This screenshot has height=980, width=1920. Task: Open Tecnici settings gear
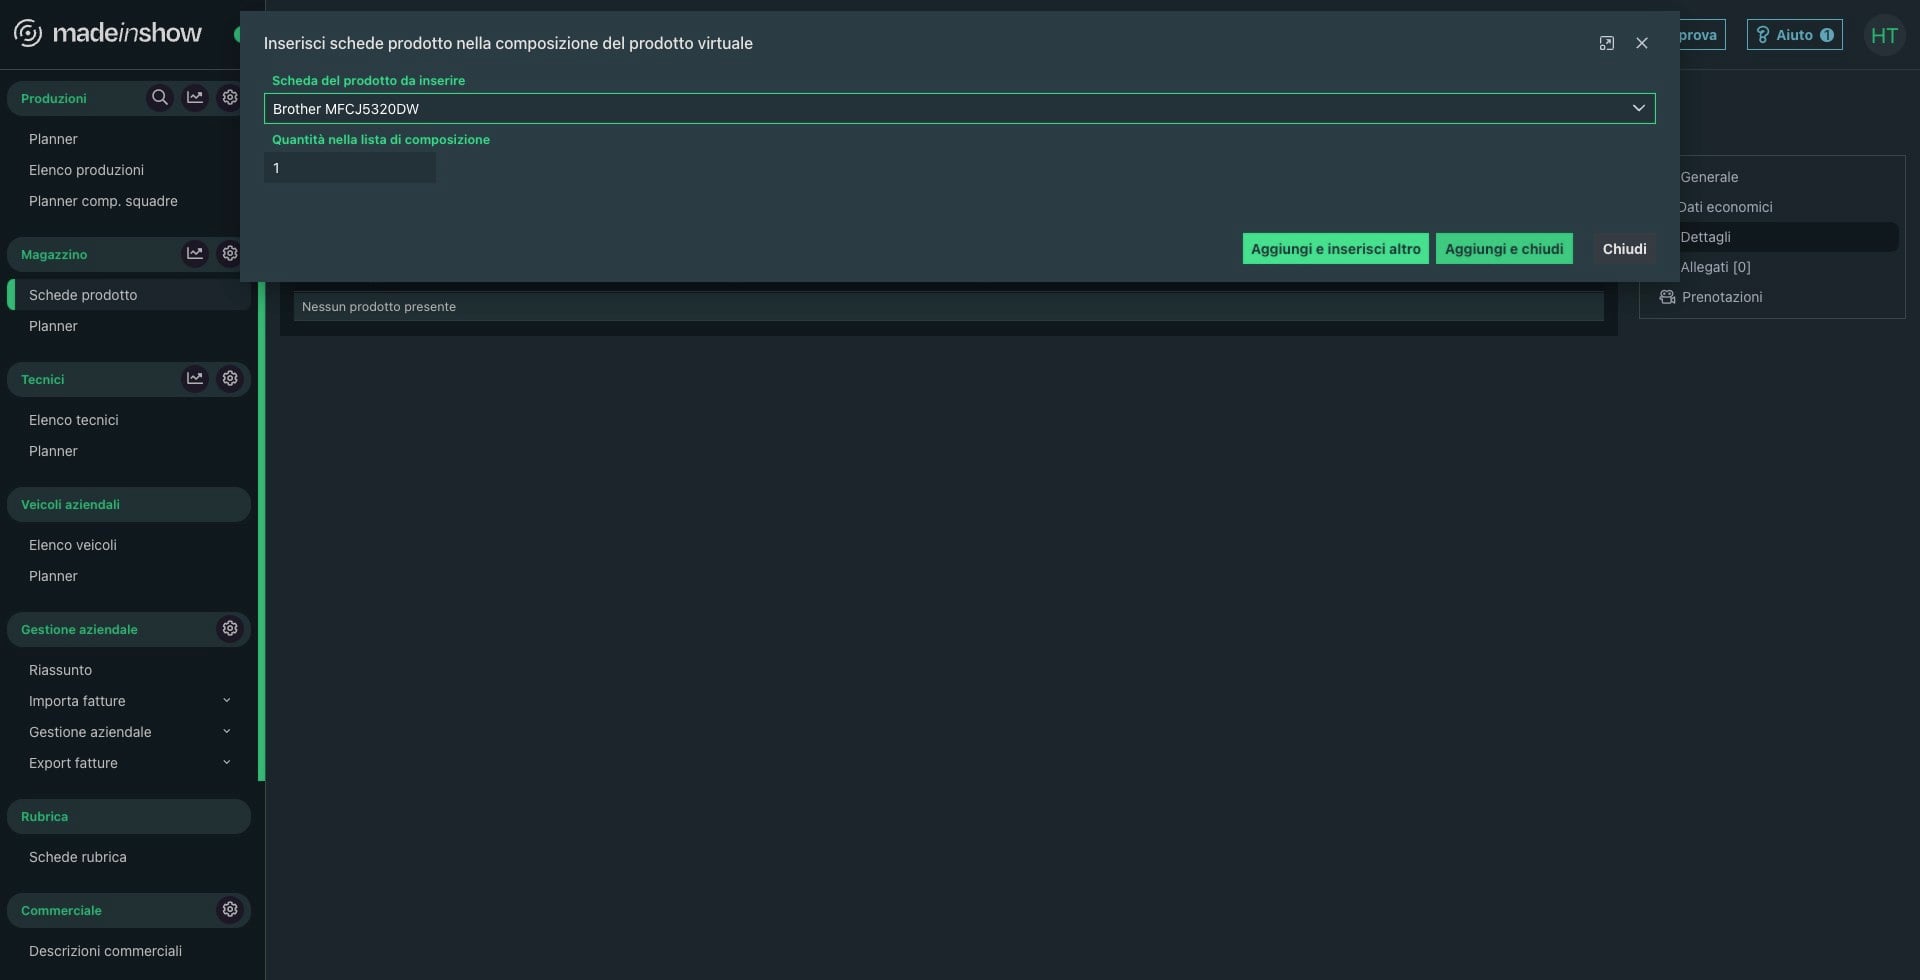point(230,379)
